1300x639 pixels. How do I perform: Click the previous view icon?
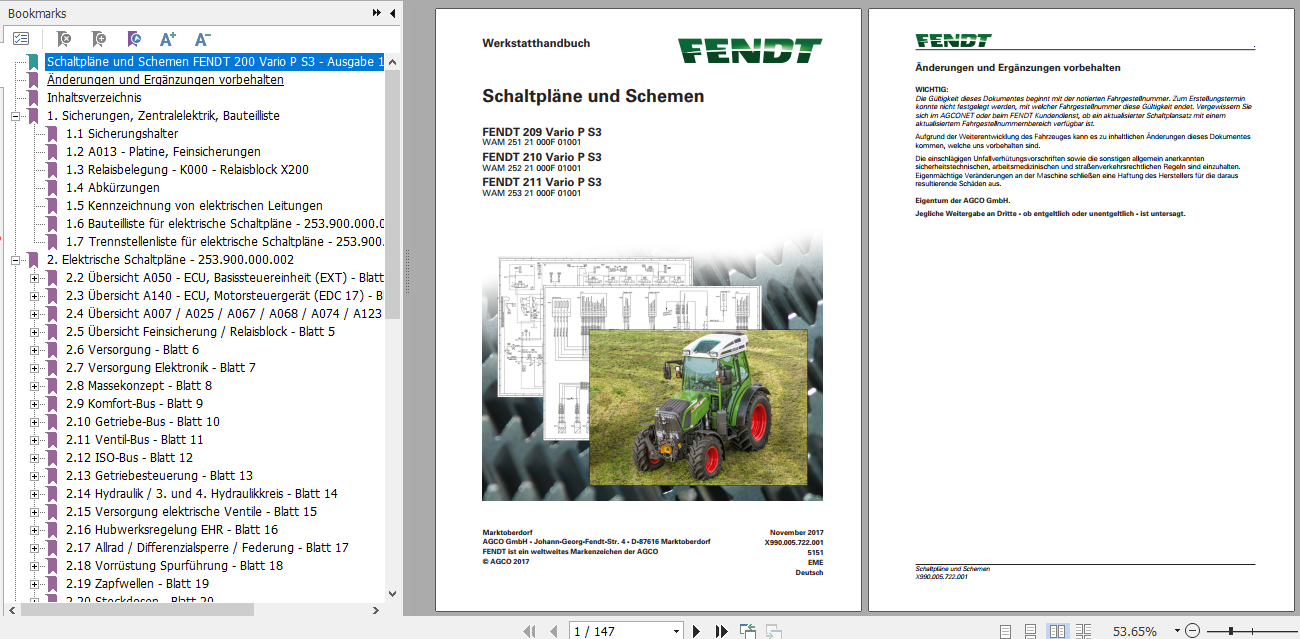coord(748,631)
